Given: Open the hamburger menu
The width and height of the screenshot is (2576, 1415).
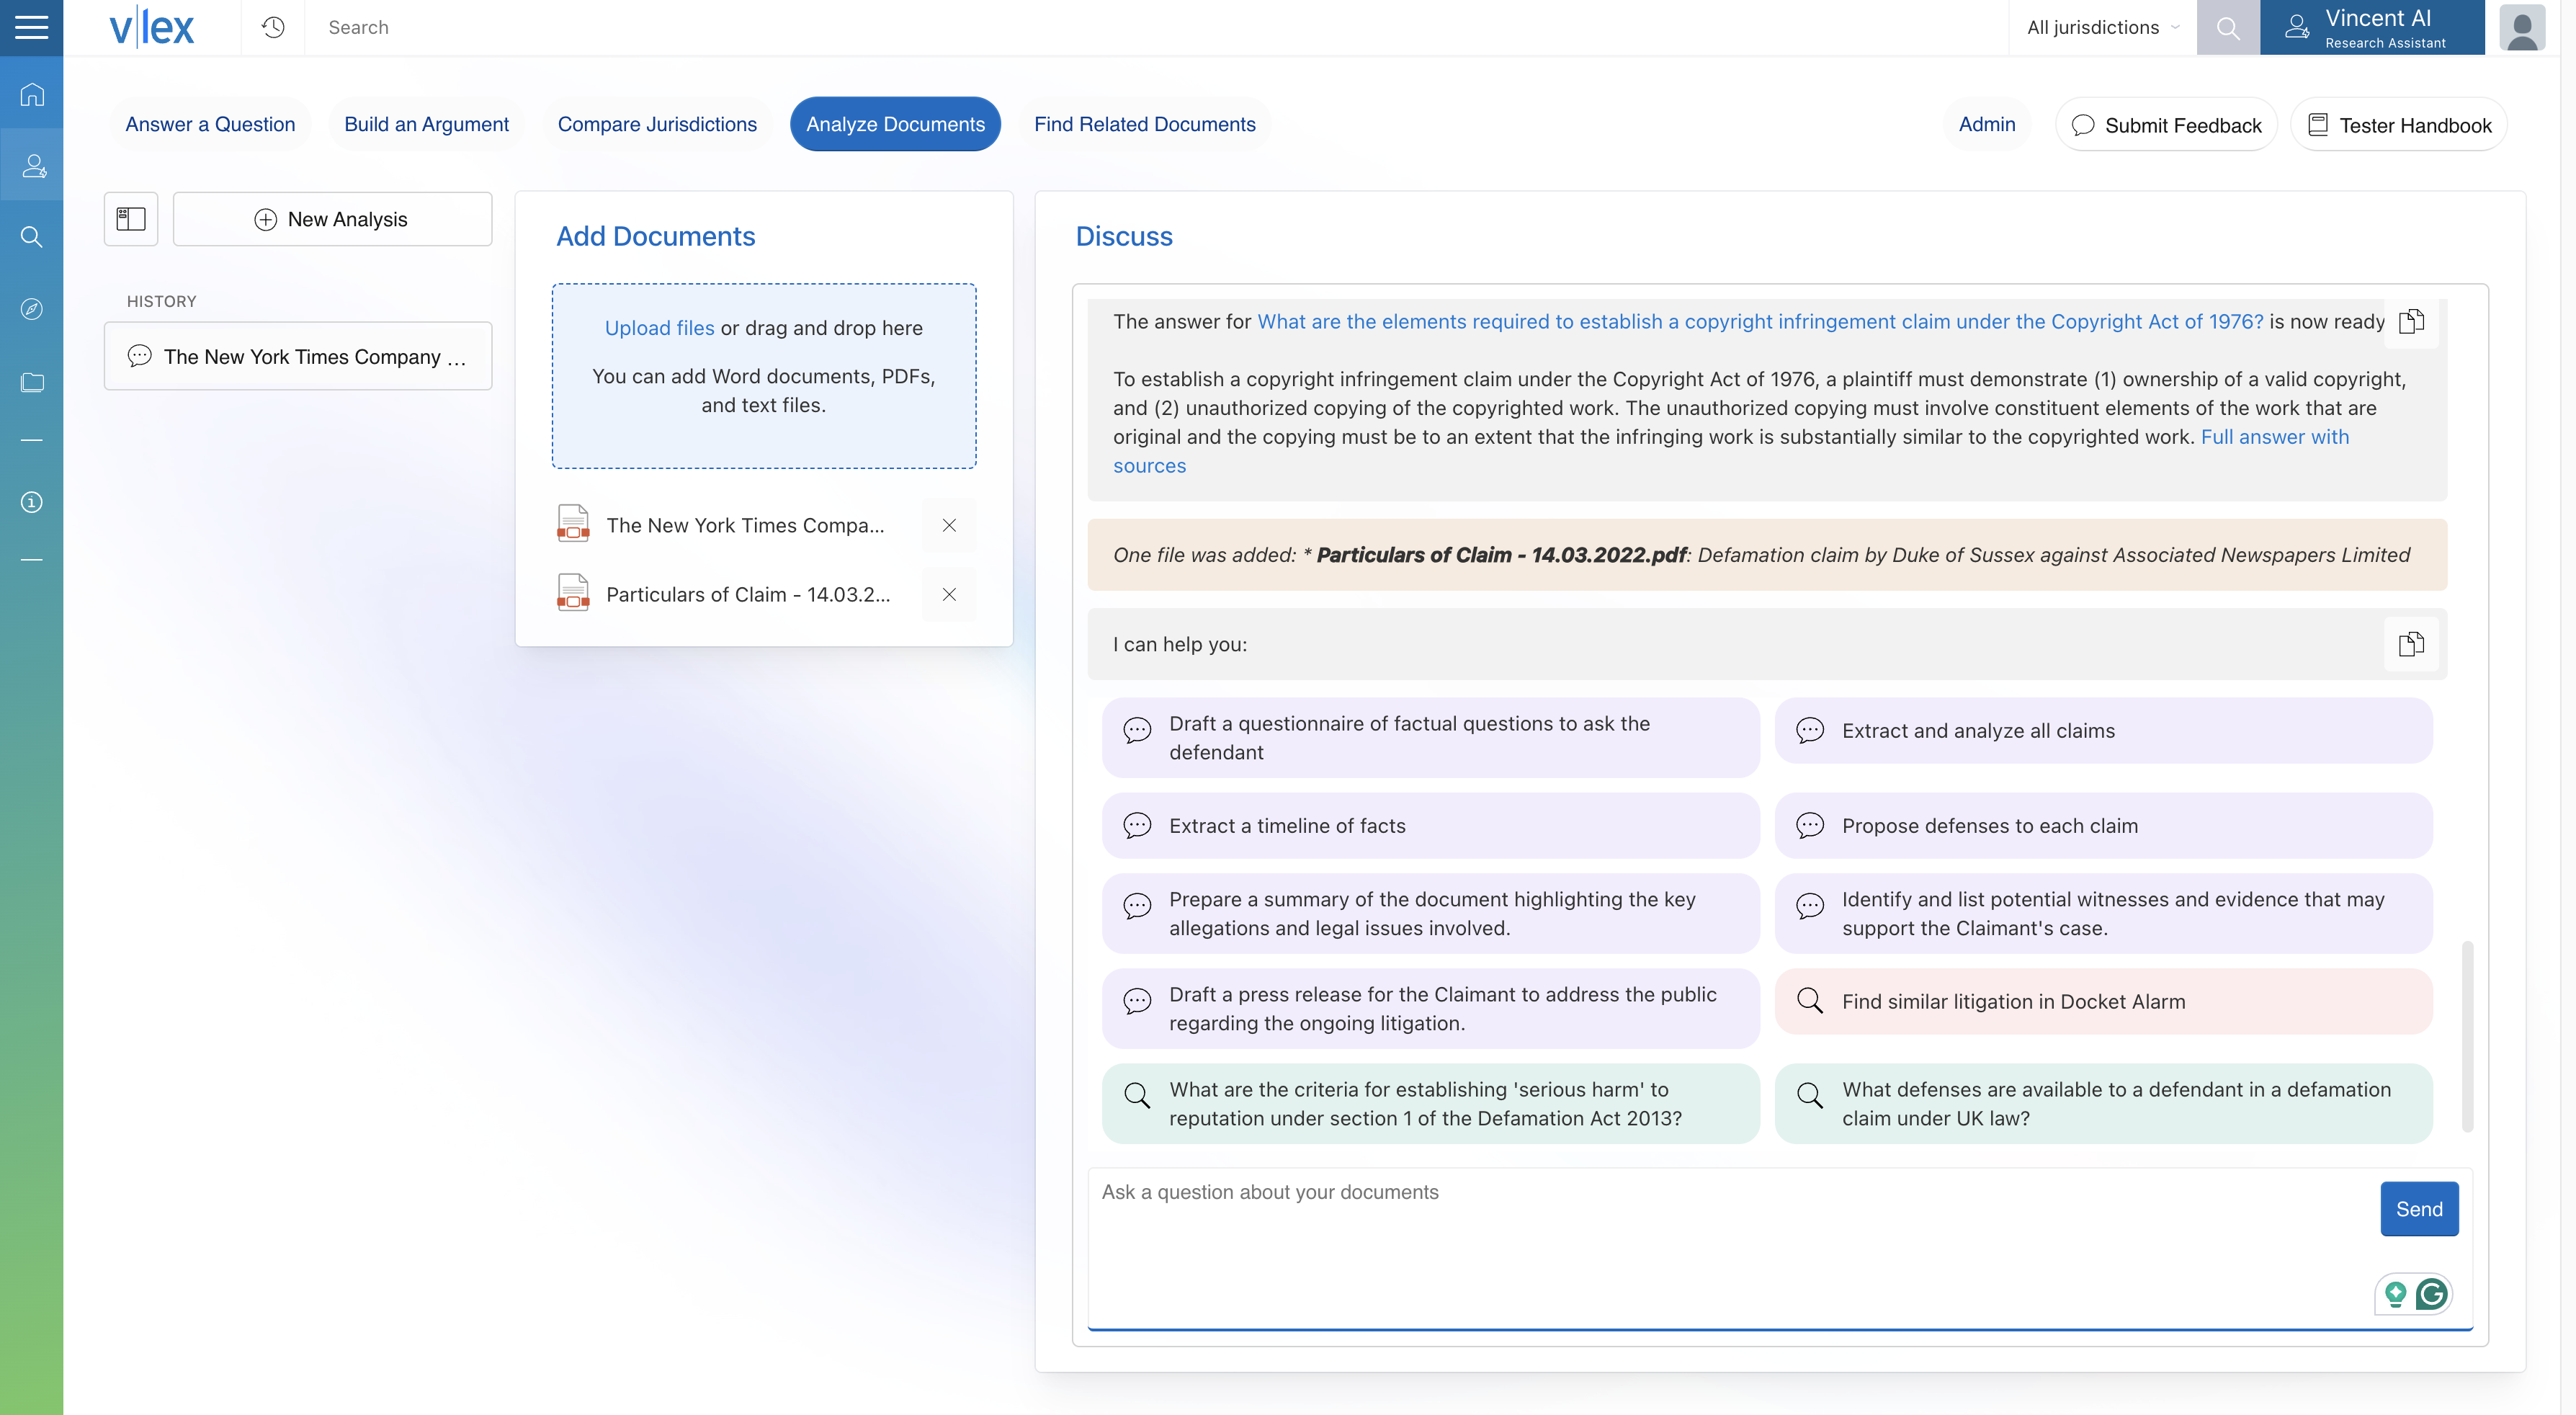Looking at the screenshot, I should tap(31, 27).
